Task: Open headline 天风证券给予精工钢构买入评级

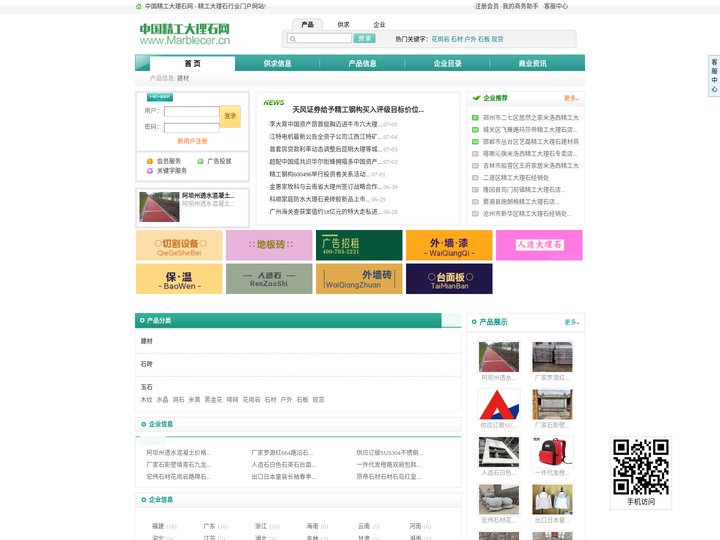Action: [358, 109]
